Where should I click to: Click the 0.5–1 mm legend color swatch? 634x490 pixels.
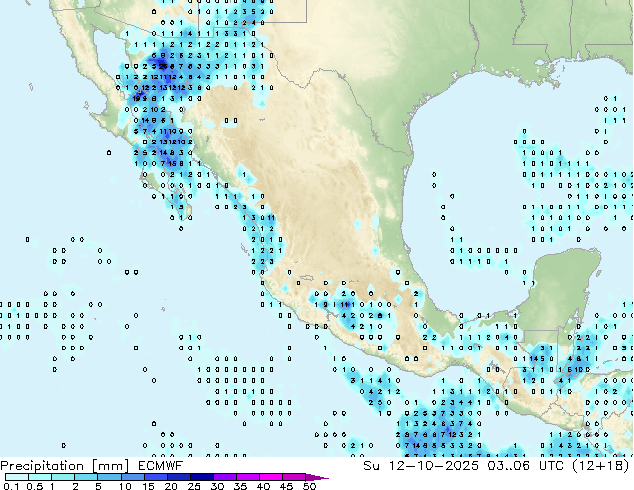40,477
